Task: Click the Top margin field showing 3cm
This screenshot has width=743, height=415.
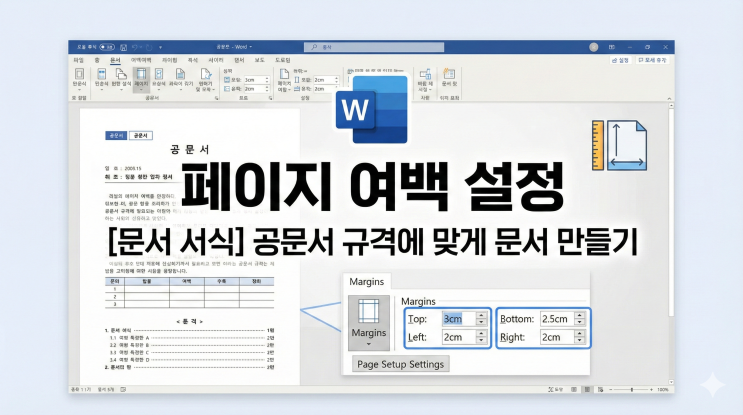Action: [458, 319]
